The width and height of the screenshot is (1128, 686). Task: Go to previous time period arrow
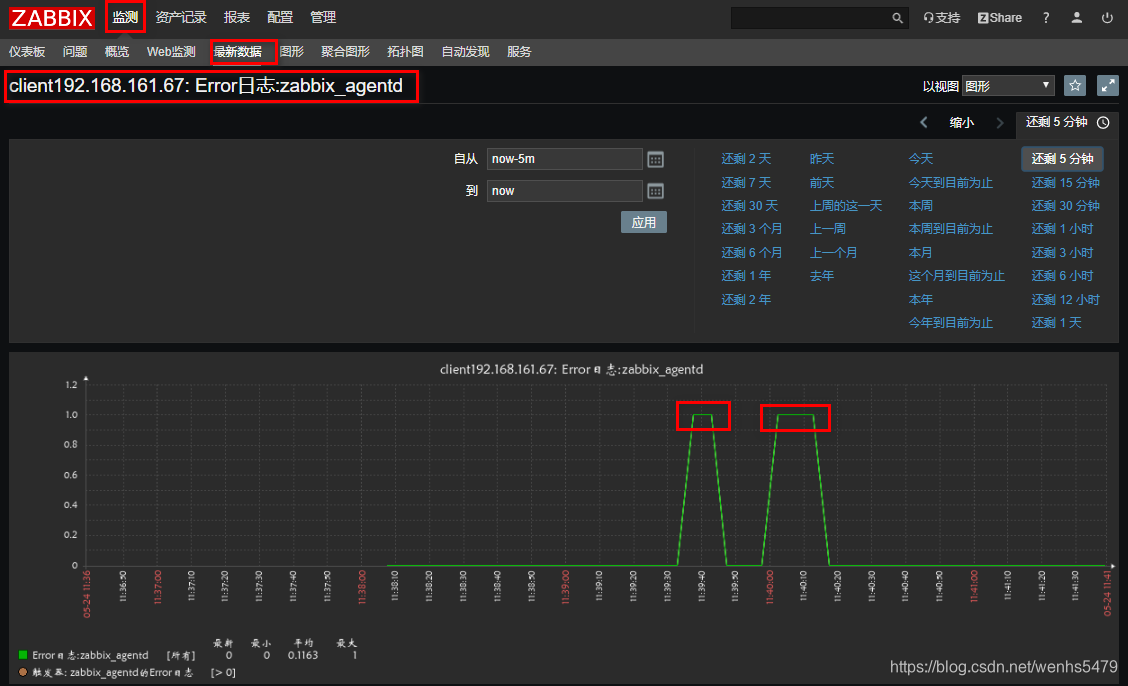pyautogui.click(x=924, y=122)
